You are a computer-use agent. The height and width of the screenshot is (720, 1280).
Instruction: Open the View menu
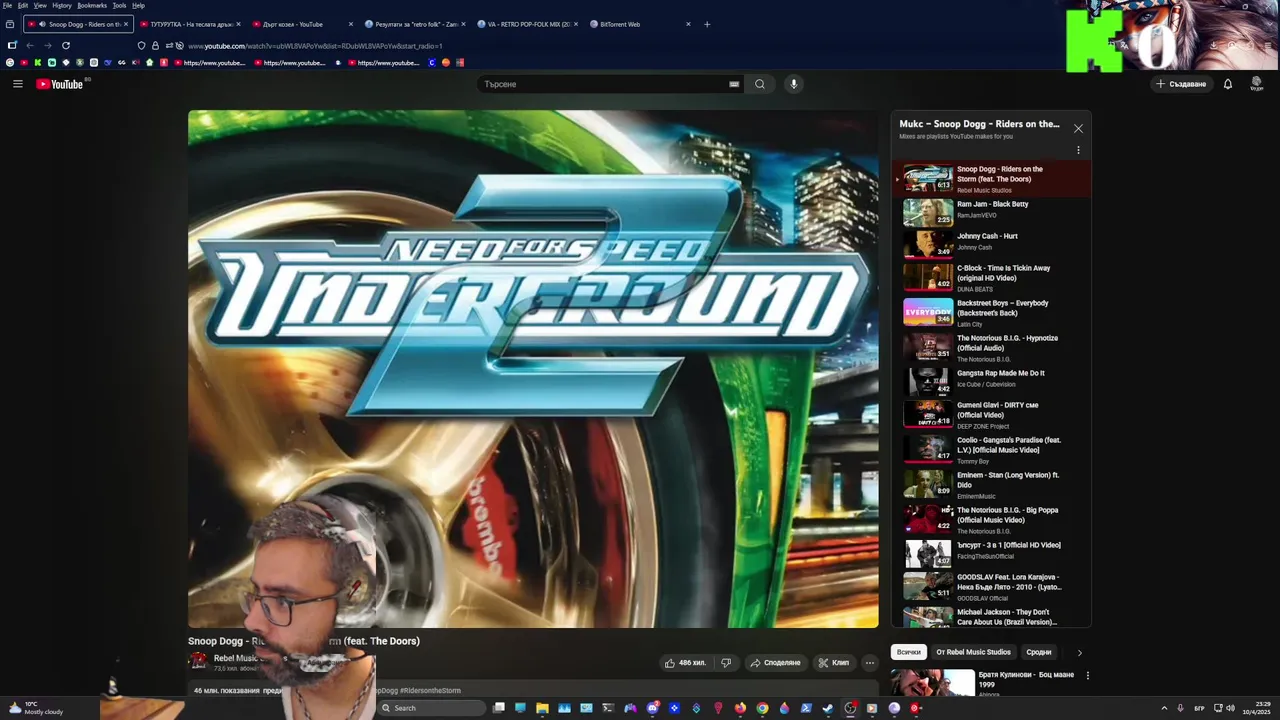click(40, 5)
